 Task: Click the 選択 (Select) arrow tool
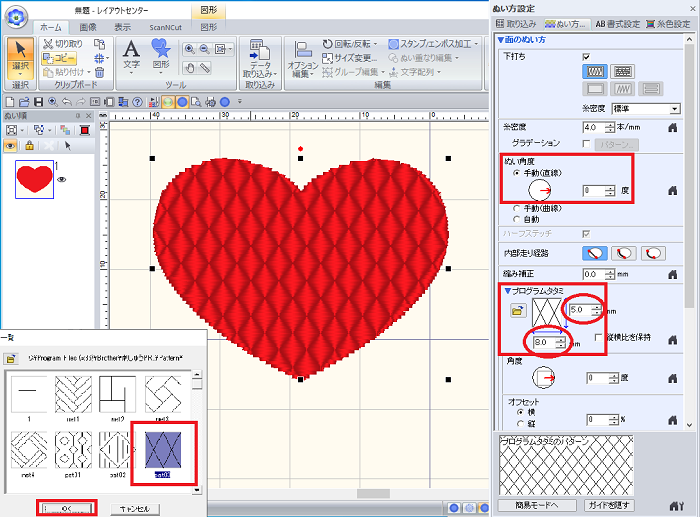[20, 54]
